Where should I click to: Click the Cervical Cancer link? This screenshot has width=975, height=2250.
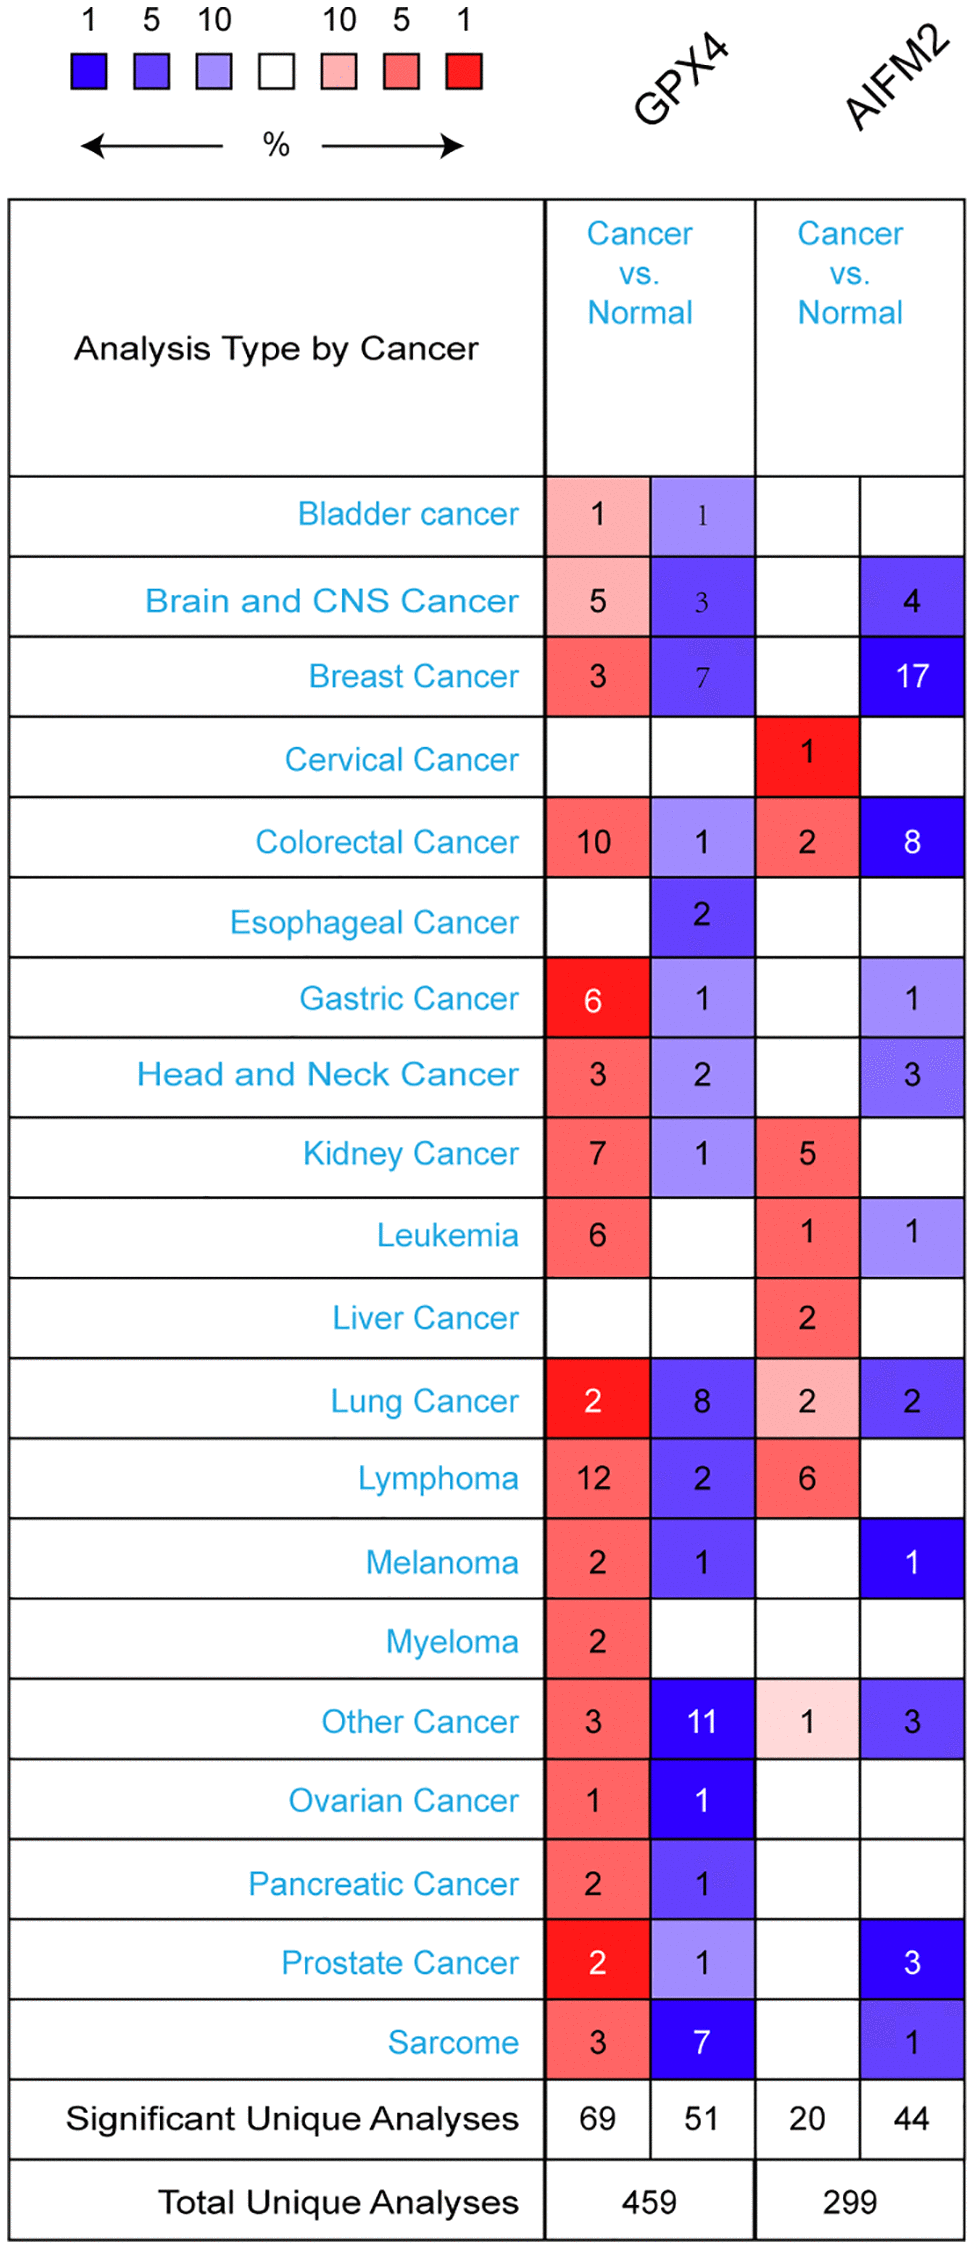pos(401,760)
